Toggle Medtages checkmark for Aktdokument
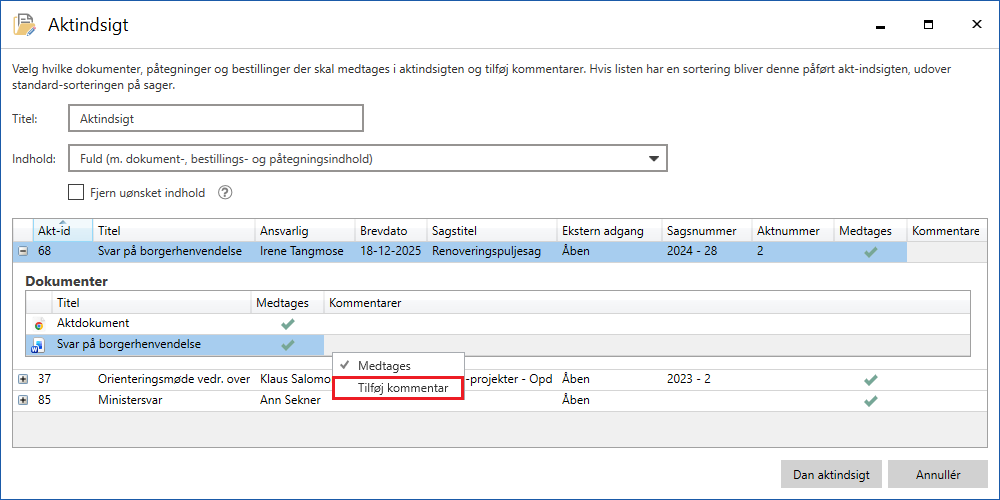1000x500 pixels. point(288,324)
